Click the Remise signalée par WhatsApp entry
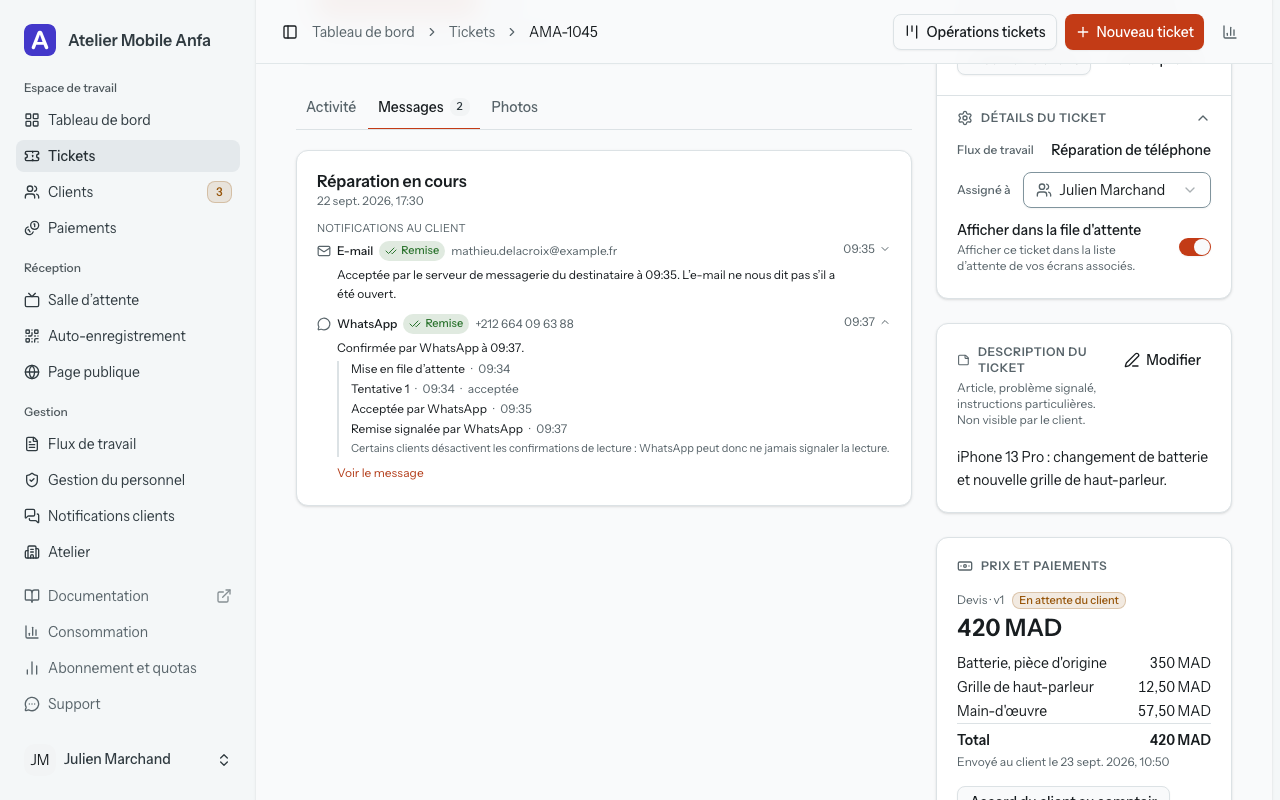 tap(459, 429)
